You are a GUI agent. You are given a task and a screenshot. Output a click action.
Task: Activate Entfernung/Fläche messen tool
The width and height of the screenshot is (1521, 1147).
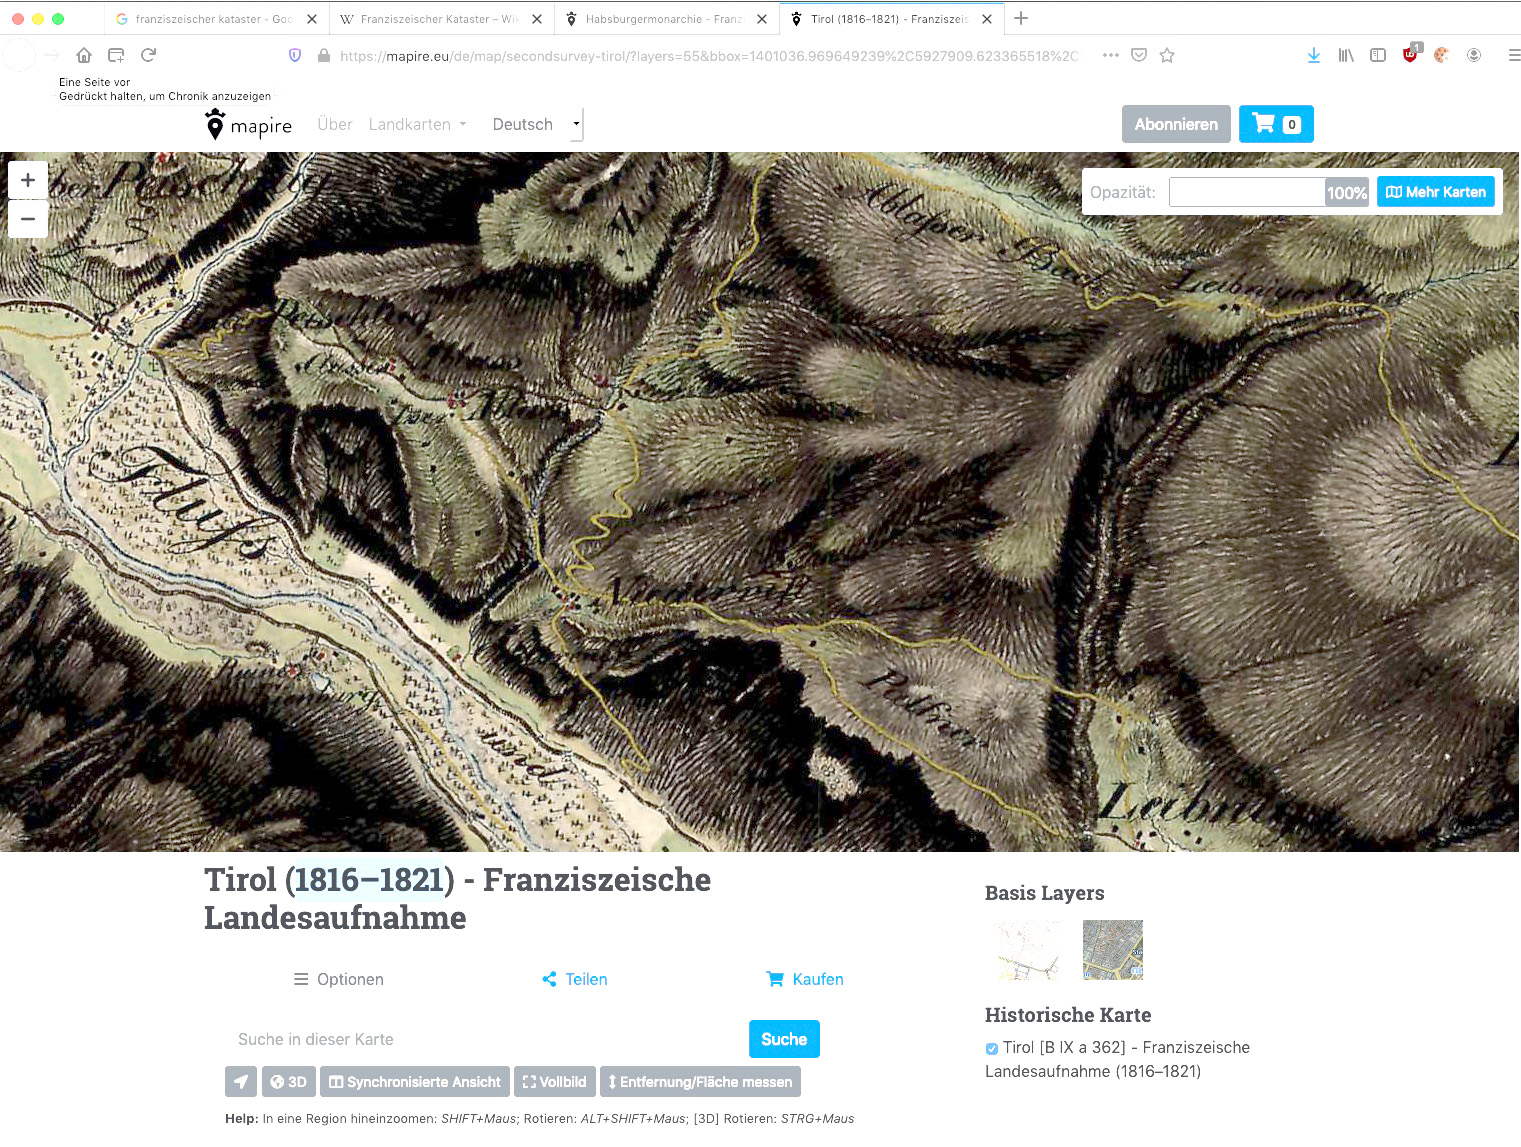coord(700,1082)
